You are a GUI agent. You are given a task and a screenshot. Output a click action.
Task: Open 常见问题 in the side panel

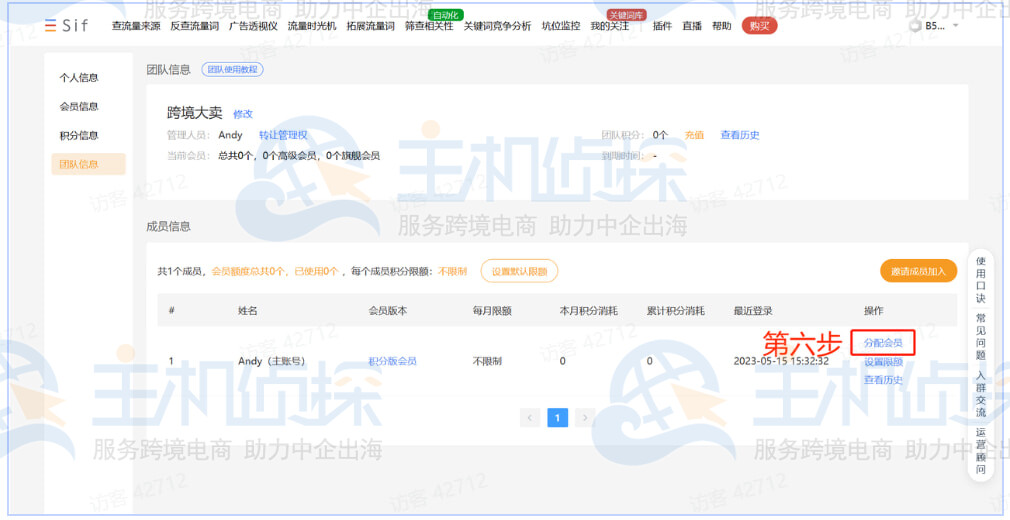point(980,337)
